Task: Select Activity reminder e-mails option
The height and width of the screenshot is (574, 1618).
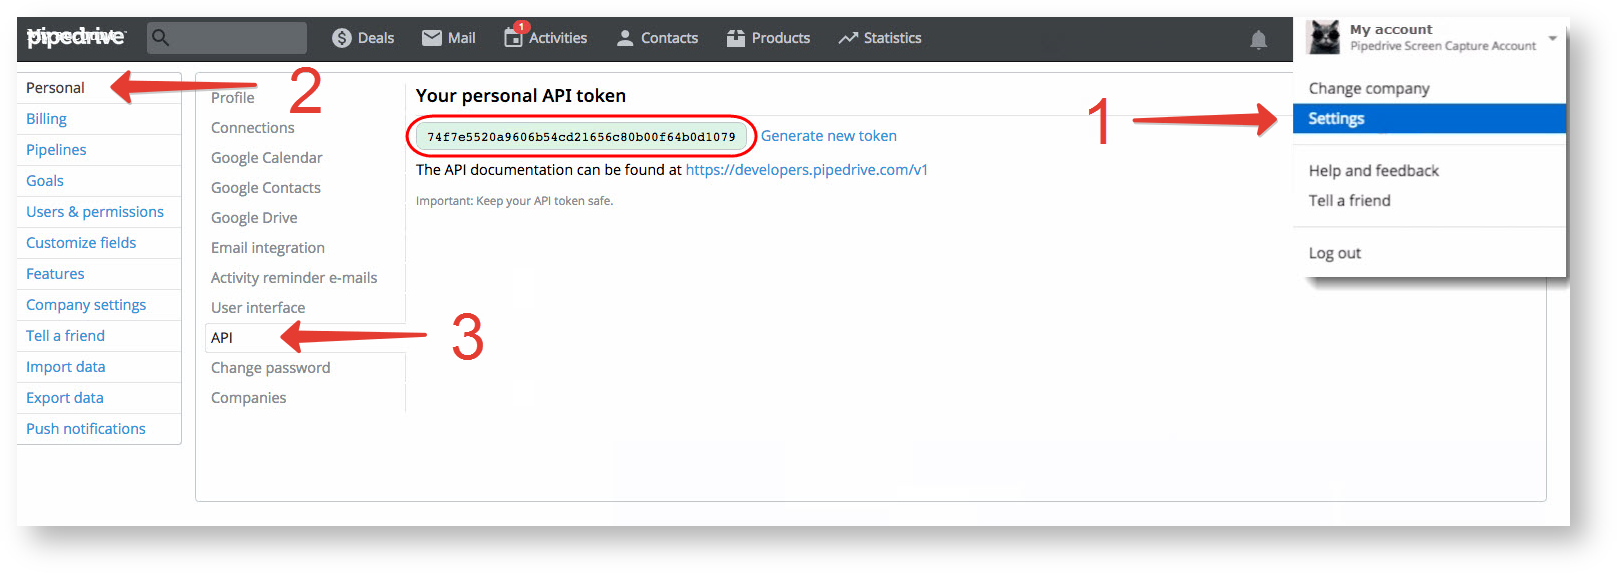Action: 294,278
